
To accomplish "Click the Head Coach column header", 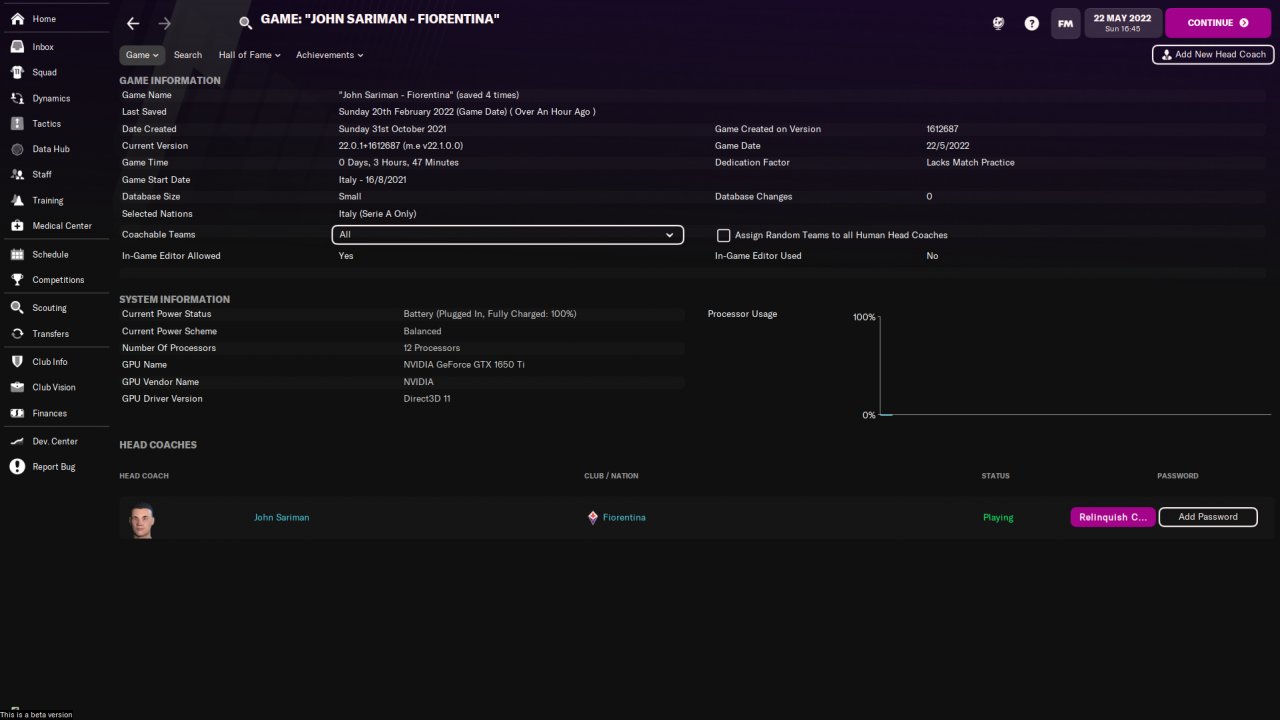I will (x=144, y=476).
